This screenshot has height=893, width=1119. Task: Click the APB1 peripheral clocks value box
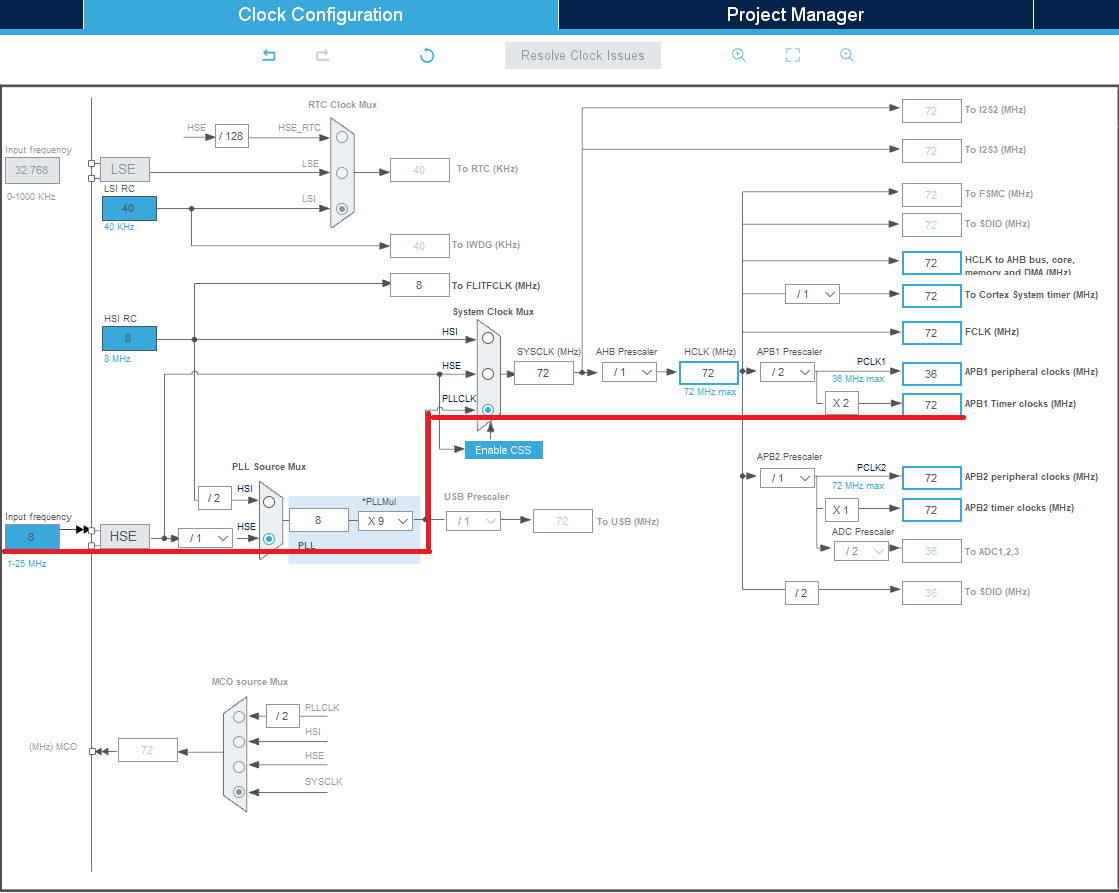coord(931,374)
